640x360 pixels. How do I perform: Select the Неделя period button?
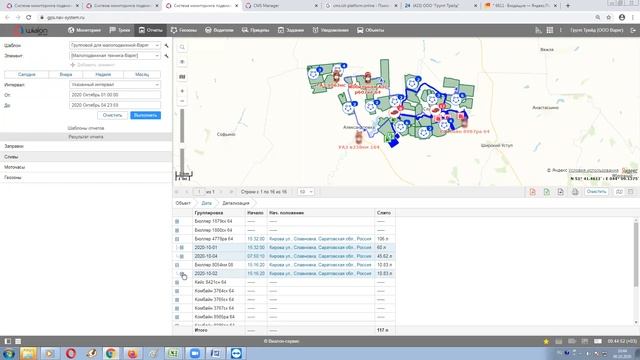coord(103,75)
